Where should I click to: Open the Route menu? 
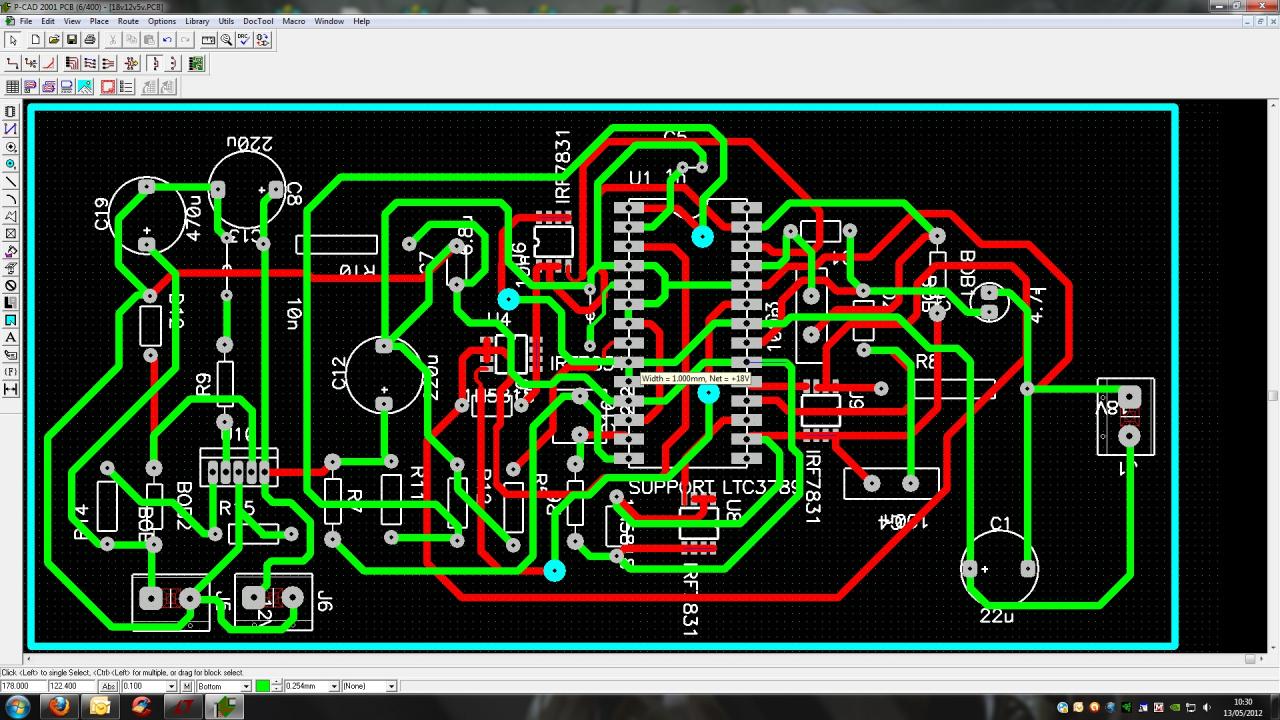point(128,21)
